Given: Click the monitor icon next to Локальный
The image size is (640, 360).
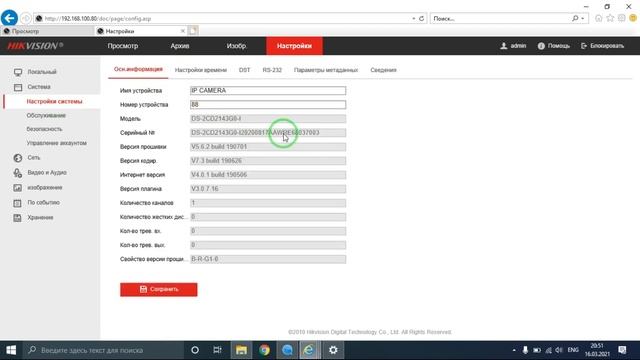Looking at the screenshot, I should pyautogui.click(x=18, y=72).
